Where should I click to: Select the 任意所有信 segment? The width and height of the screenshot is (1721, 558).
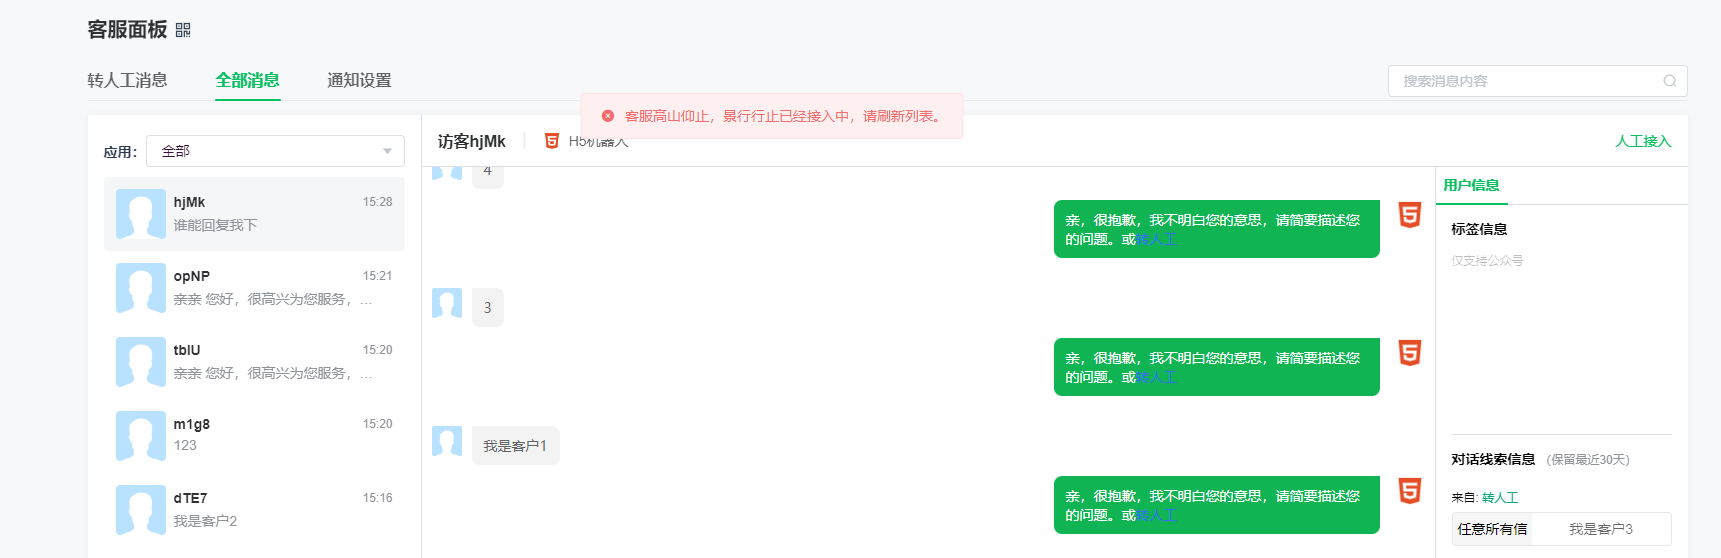point(1492,529)
